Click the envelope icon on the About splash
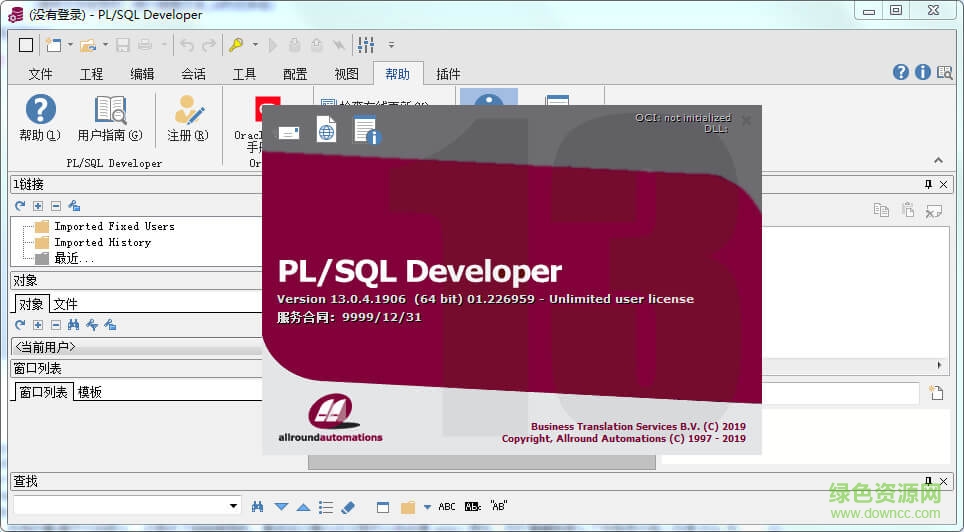The width and height of the screenshot is (964, 532). [x=289, y=132]
